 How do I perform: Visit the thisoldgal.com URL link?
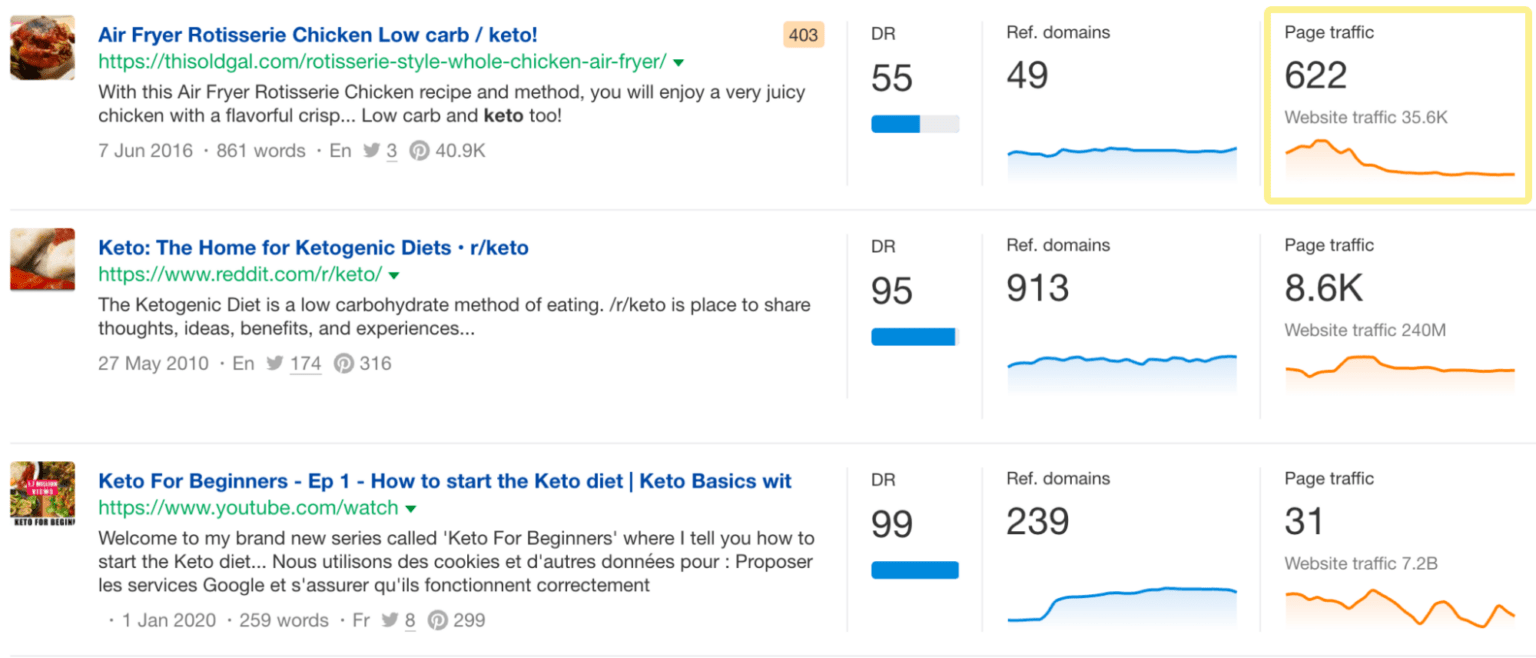click(x=381, y=61)
